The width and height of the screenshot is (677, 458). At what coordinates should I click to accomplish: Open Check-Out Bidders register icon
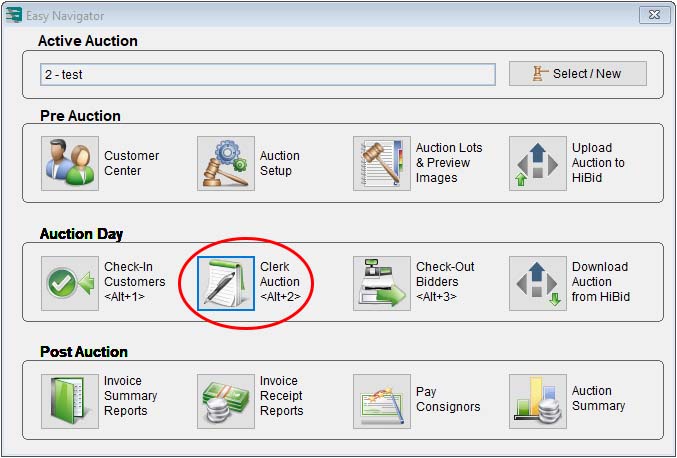point(382,283)
